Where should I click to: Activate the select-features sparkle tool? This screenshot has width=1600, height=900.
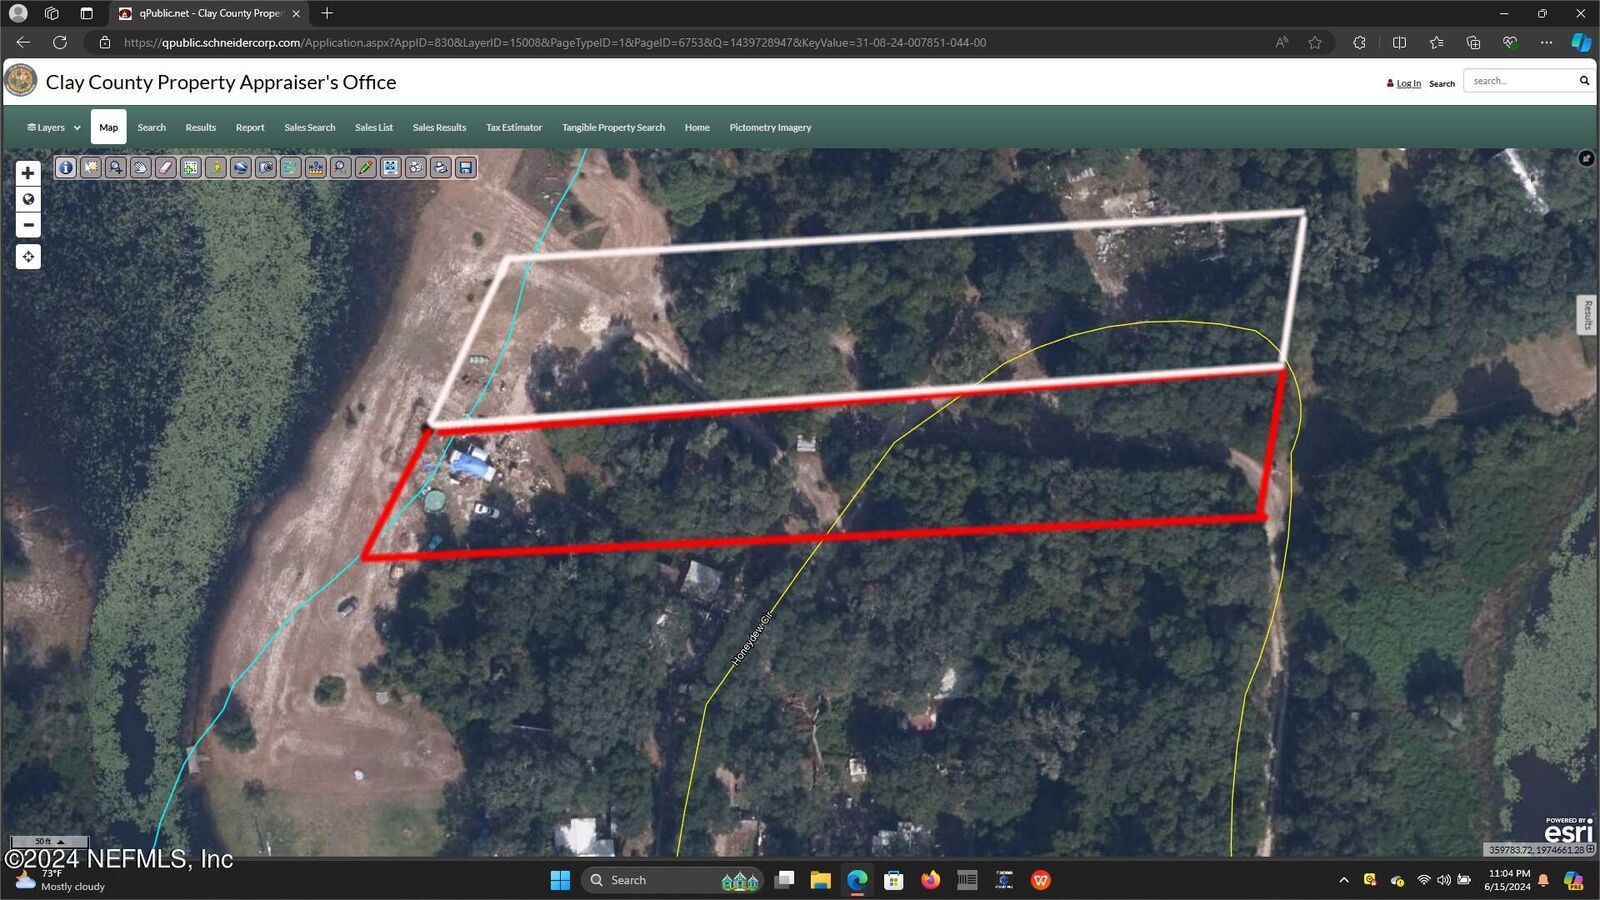point(91,168)
